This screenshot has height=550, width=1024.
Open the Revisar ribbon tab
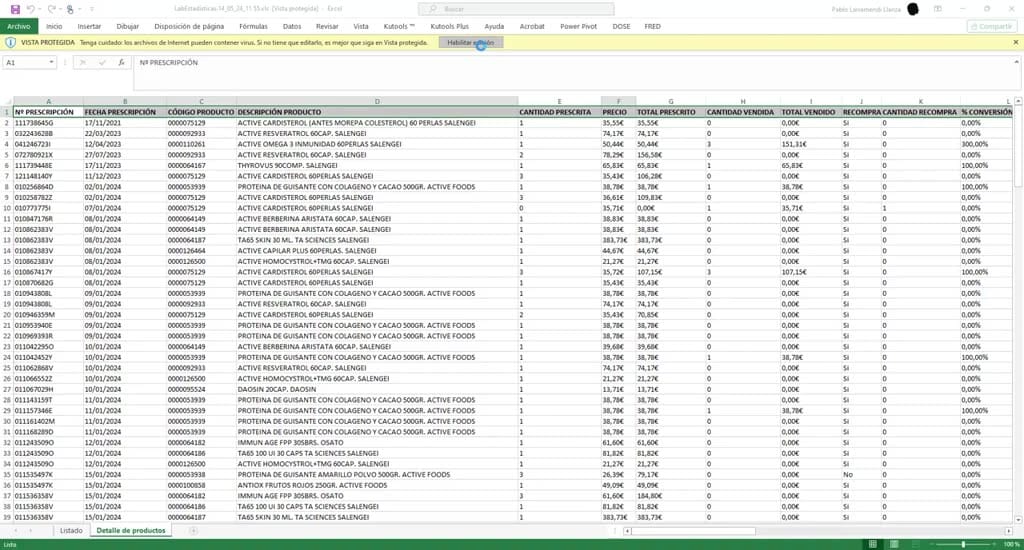[x=327, y=26]
